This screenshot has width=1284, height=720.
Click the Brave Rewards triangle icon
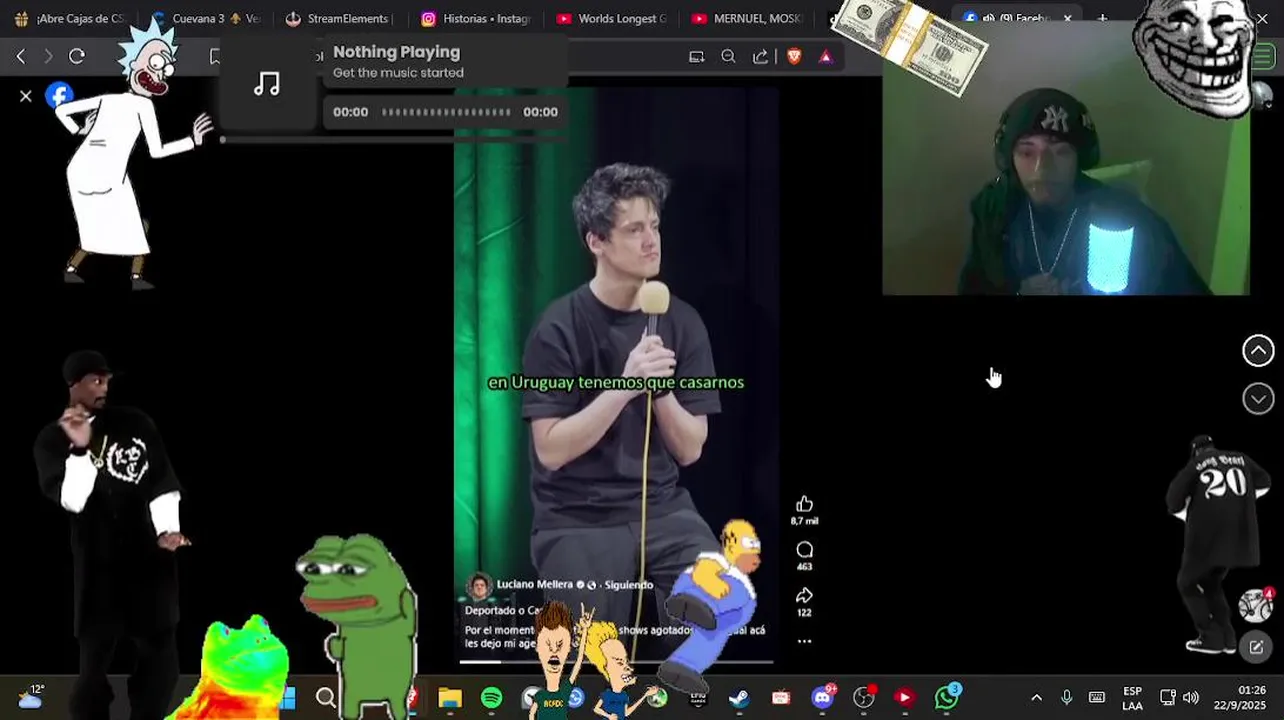coord(825,57)
